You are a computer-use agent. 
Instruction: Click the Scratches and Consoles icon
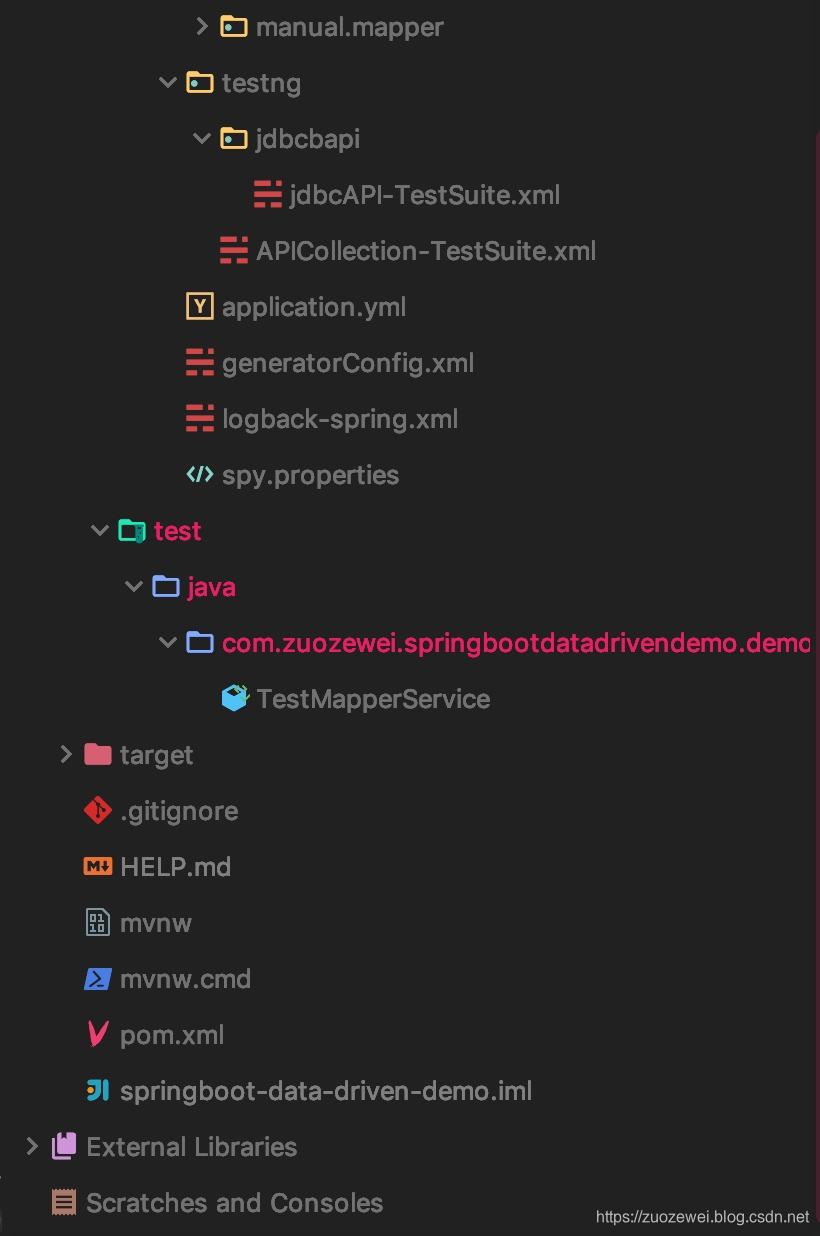(x=63, y=1202)
